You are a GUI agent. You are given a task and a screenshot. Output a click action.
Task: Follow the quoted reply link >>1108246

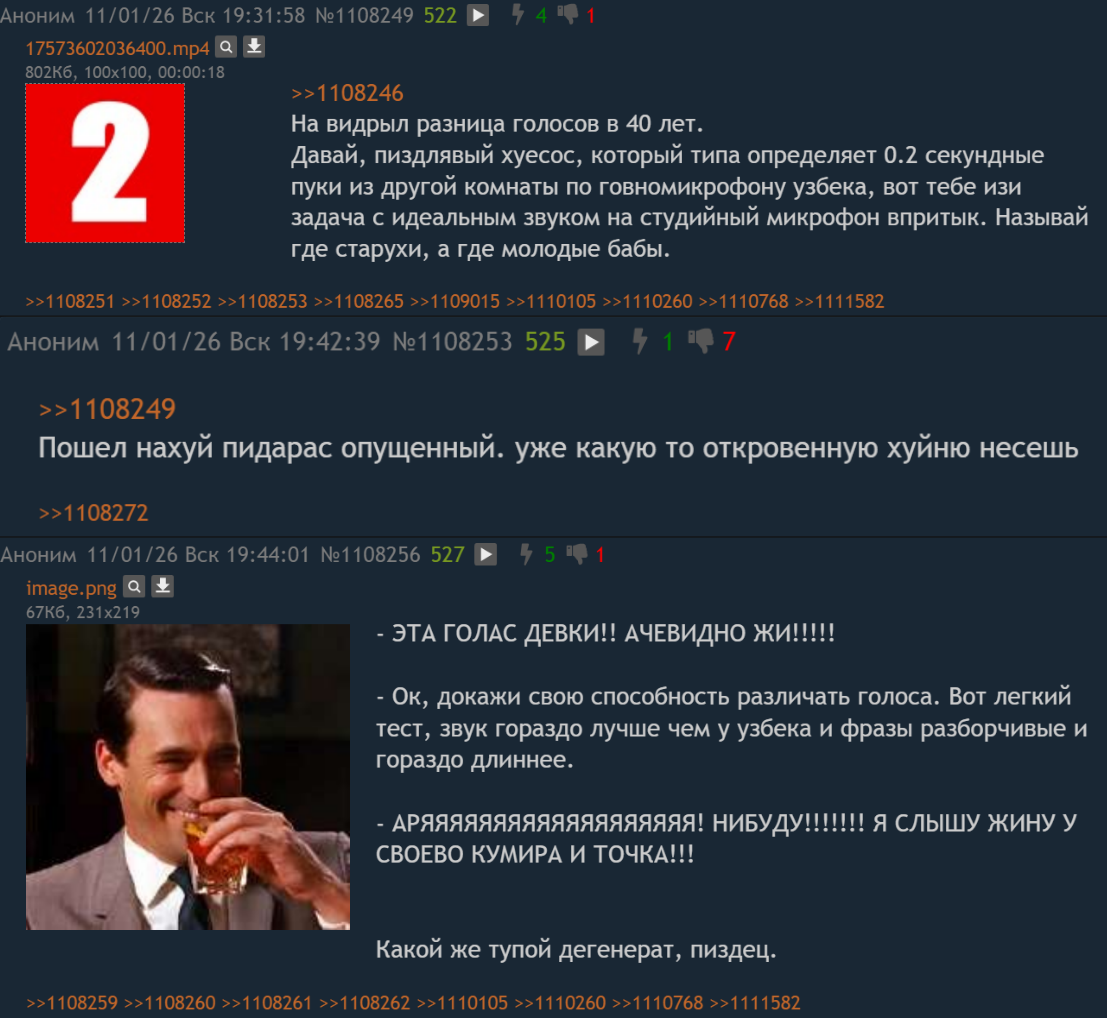pos(347,93)
